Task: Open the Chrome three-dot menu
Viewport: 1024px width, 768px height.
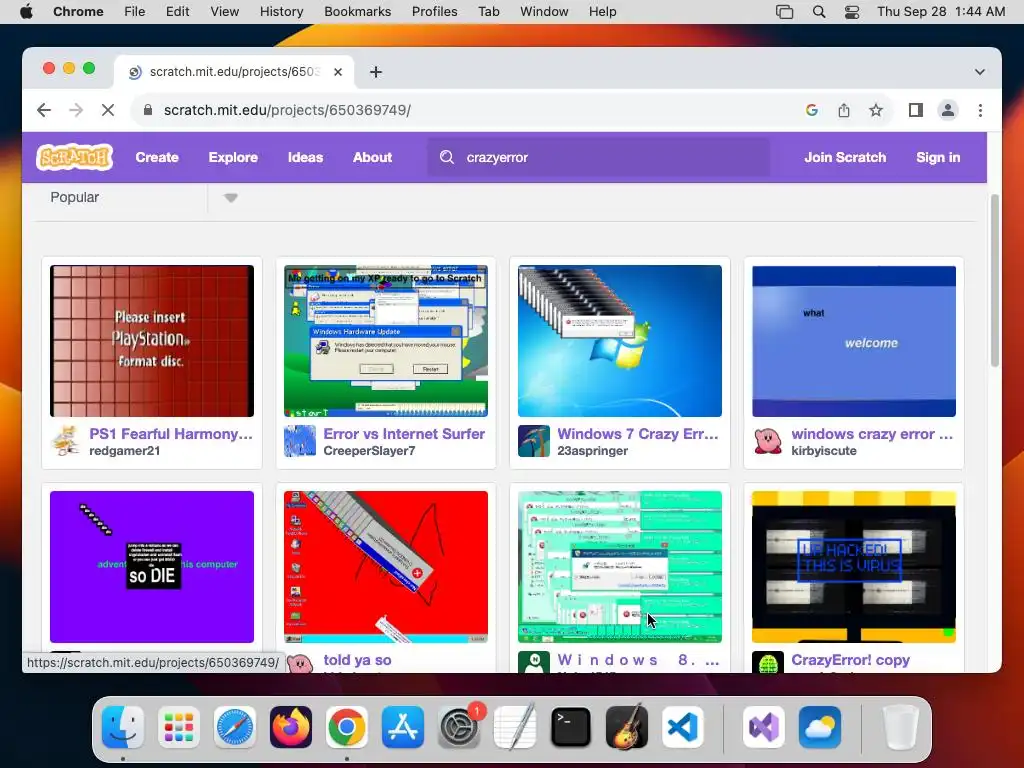Action: (980, 110)
